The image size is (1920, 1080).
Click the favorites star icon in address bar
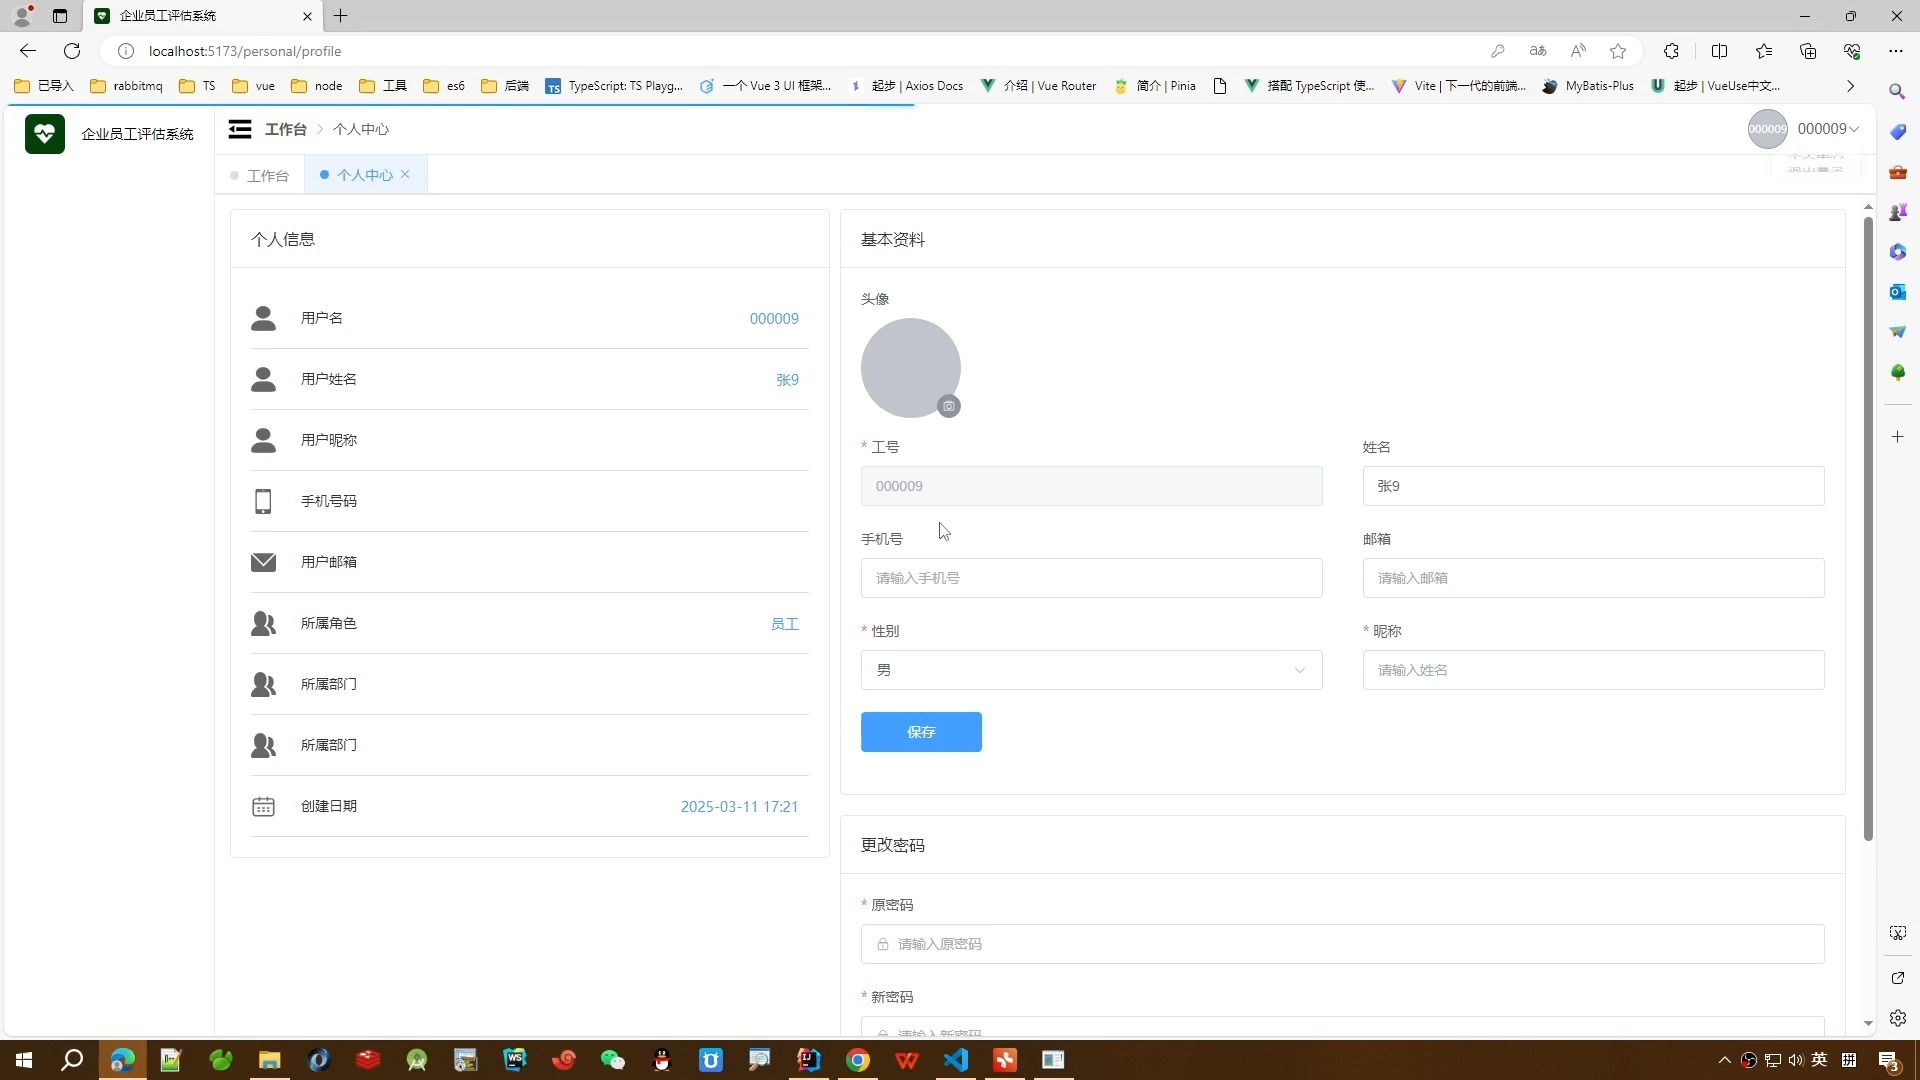(1618, 51)
